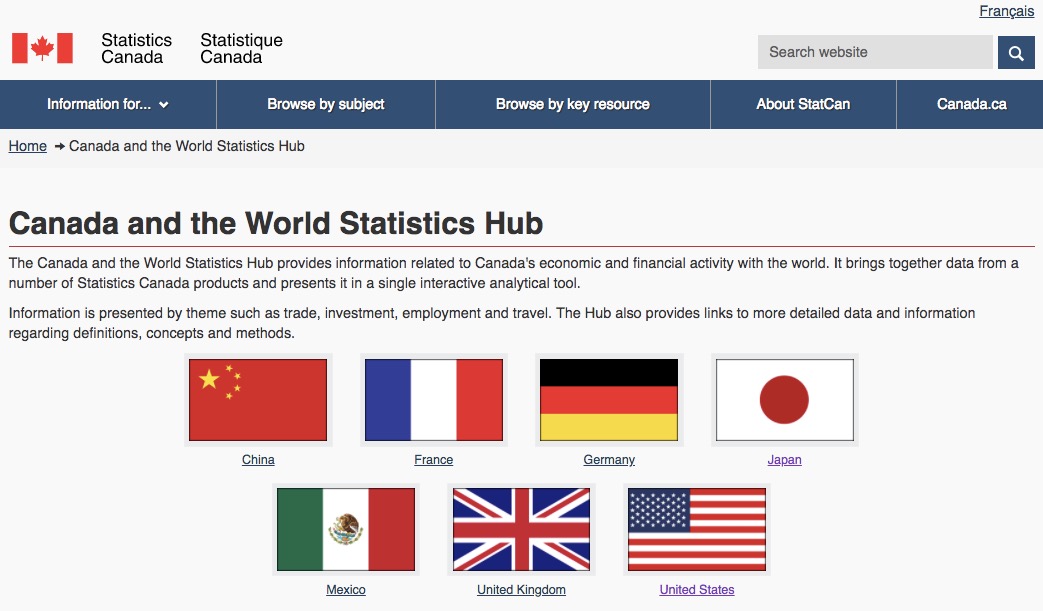Click the Germany text link
1043x611 pixels.
pyautogui.click(x=609, y=460)
